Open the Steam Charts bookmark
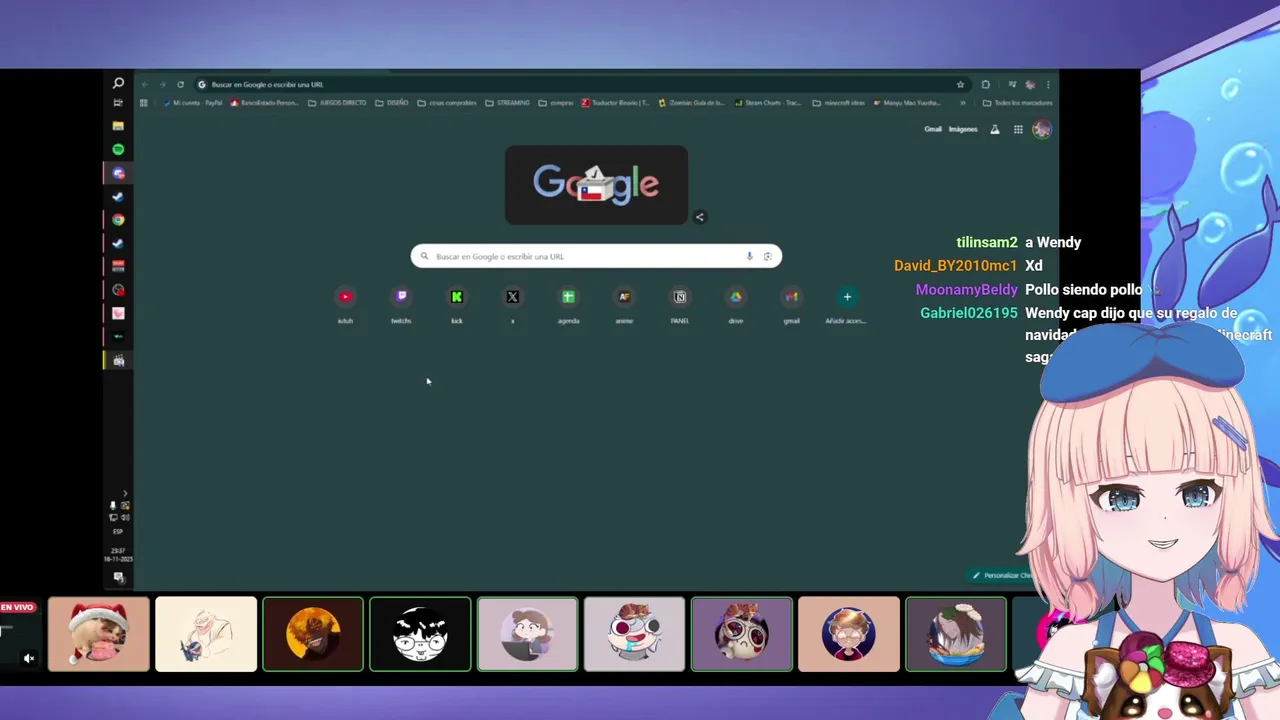 tap(768, 103)
